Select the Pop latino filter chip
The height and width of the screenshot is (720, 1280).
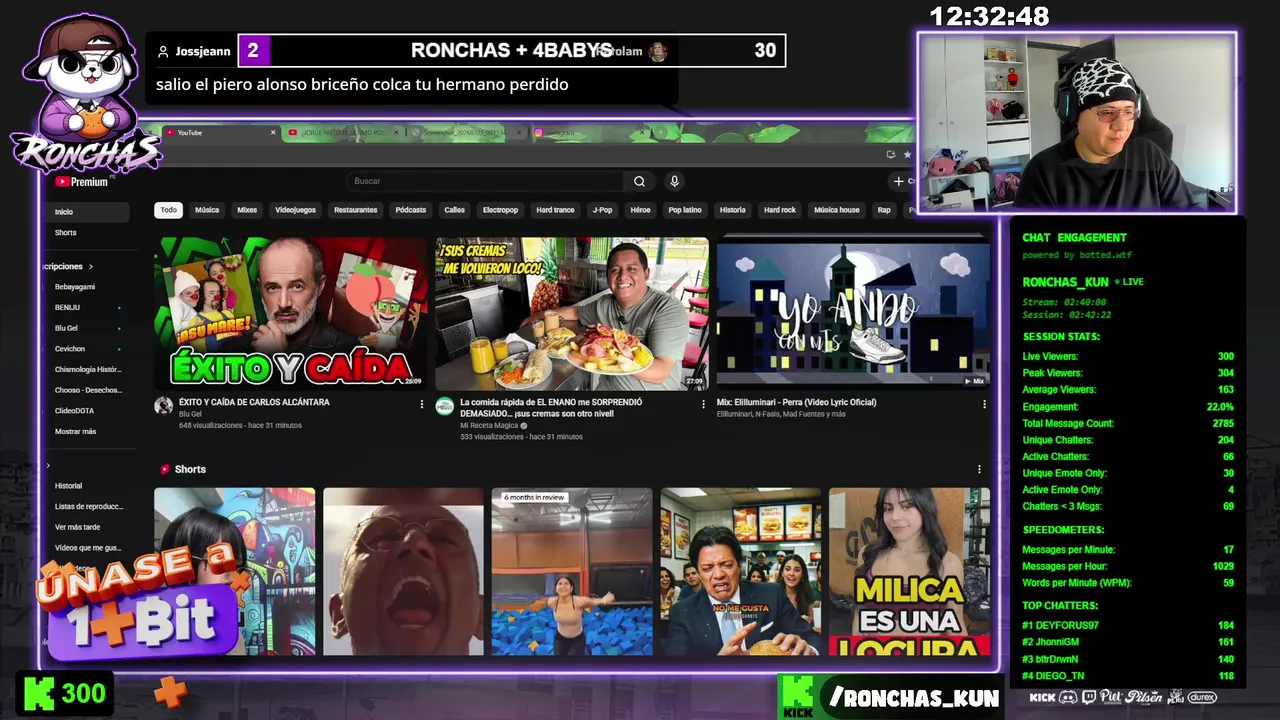point(685,210)
